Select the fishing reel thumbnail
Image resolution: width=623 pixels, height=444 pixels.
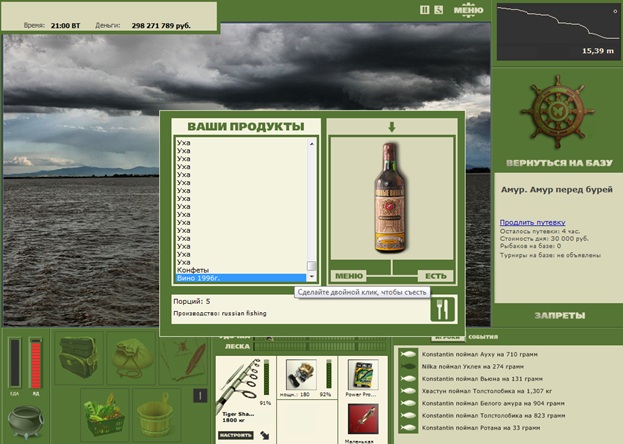(x=301, y=374)
